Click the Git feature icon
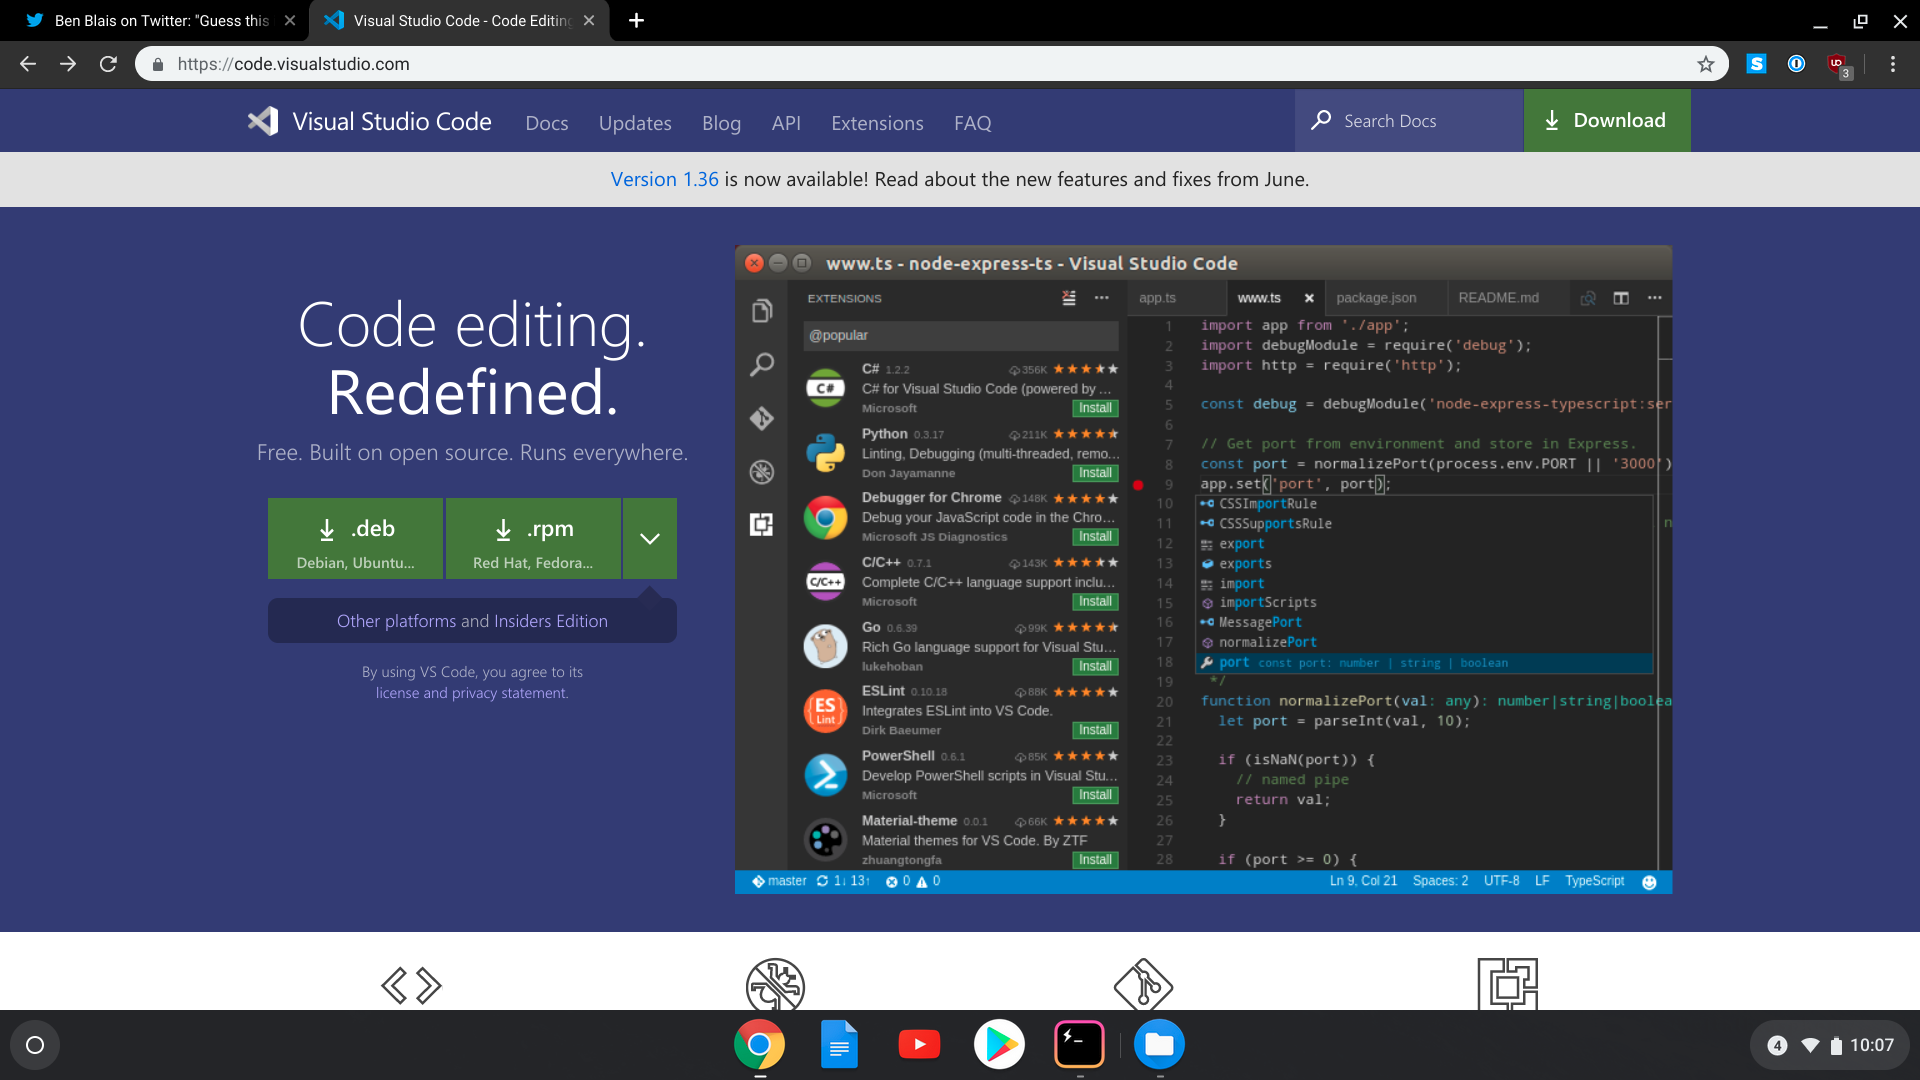 point(1143,985)
